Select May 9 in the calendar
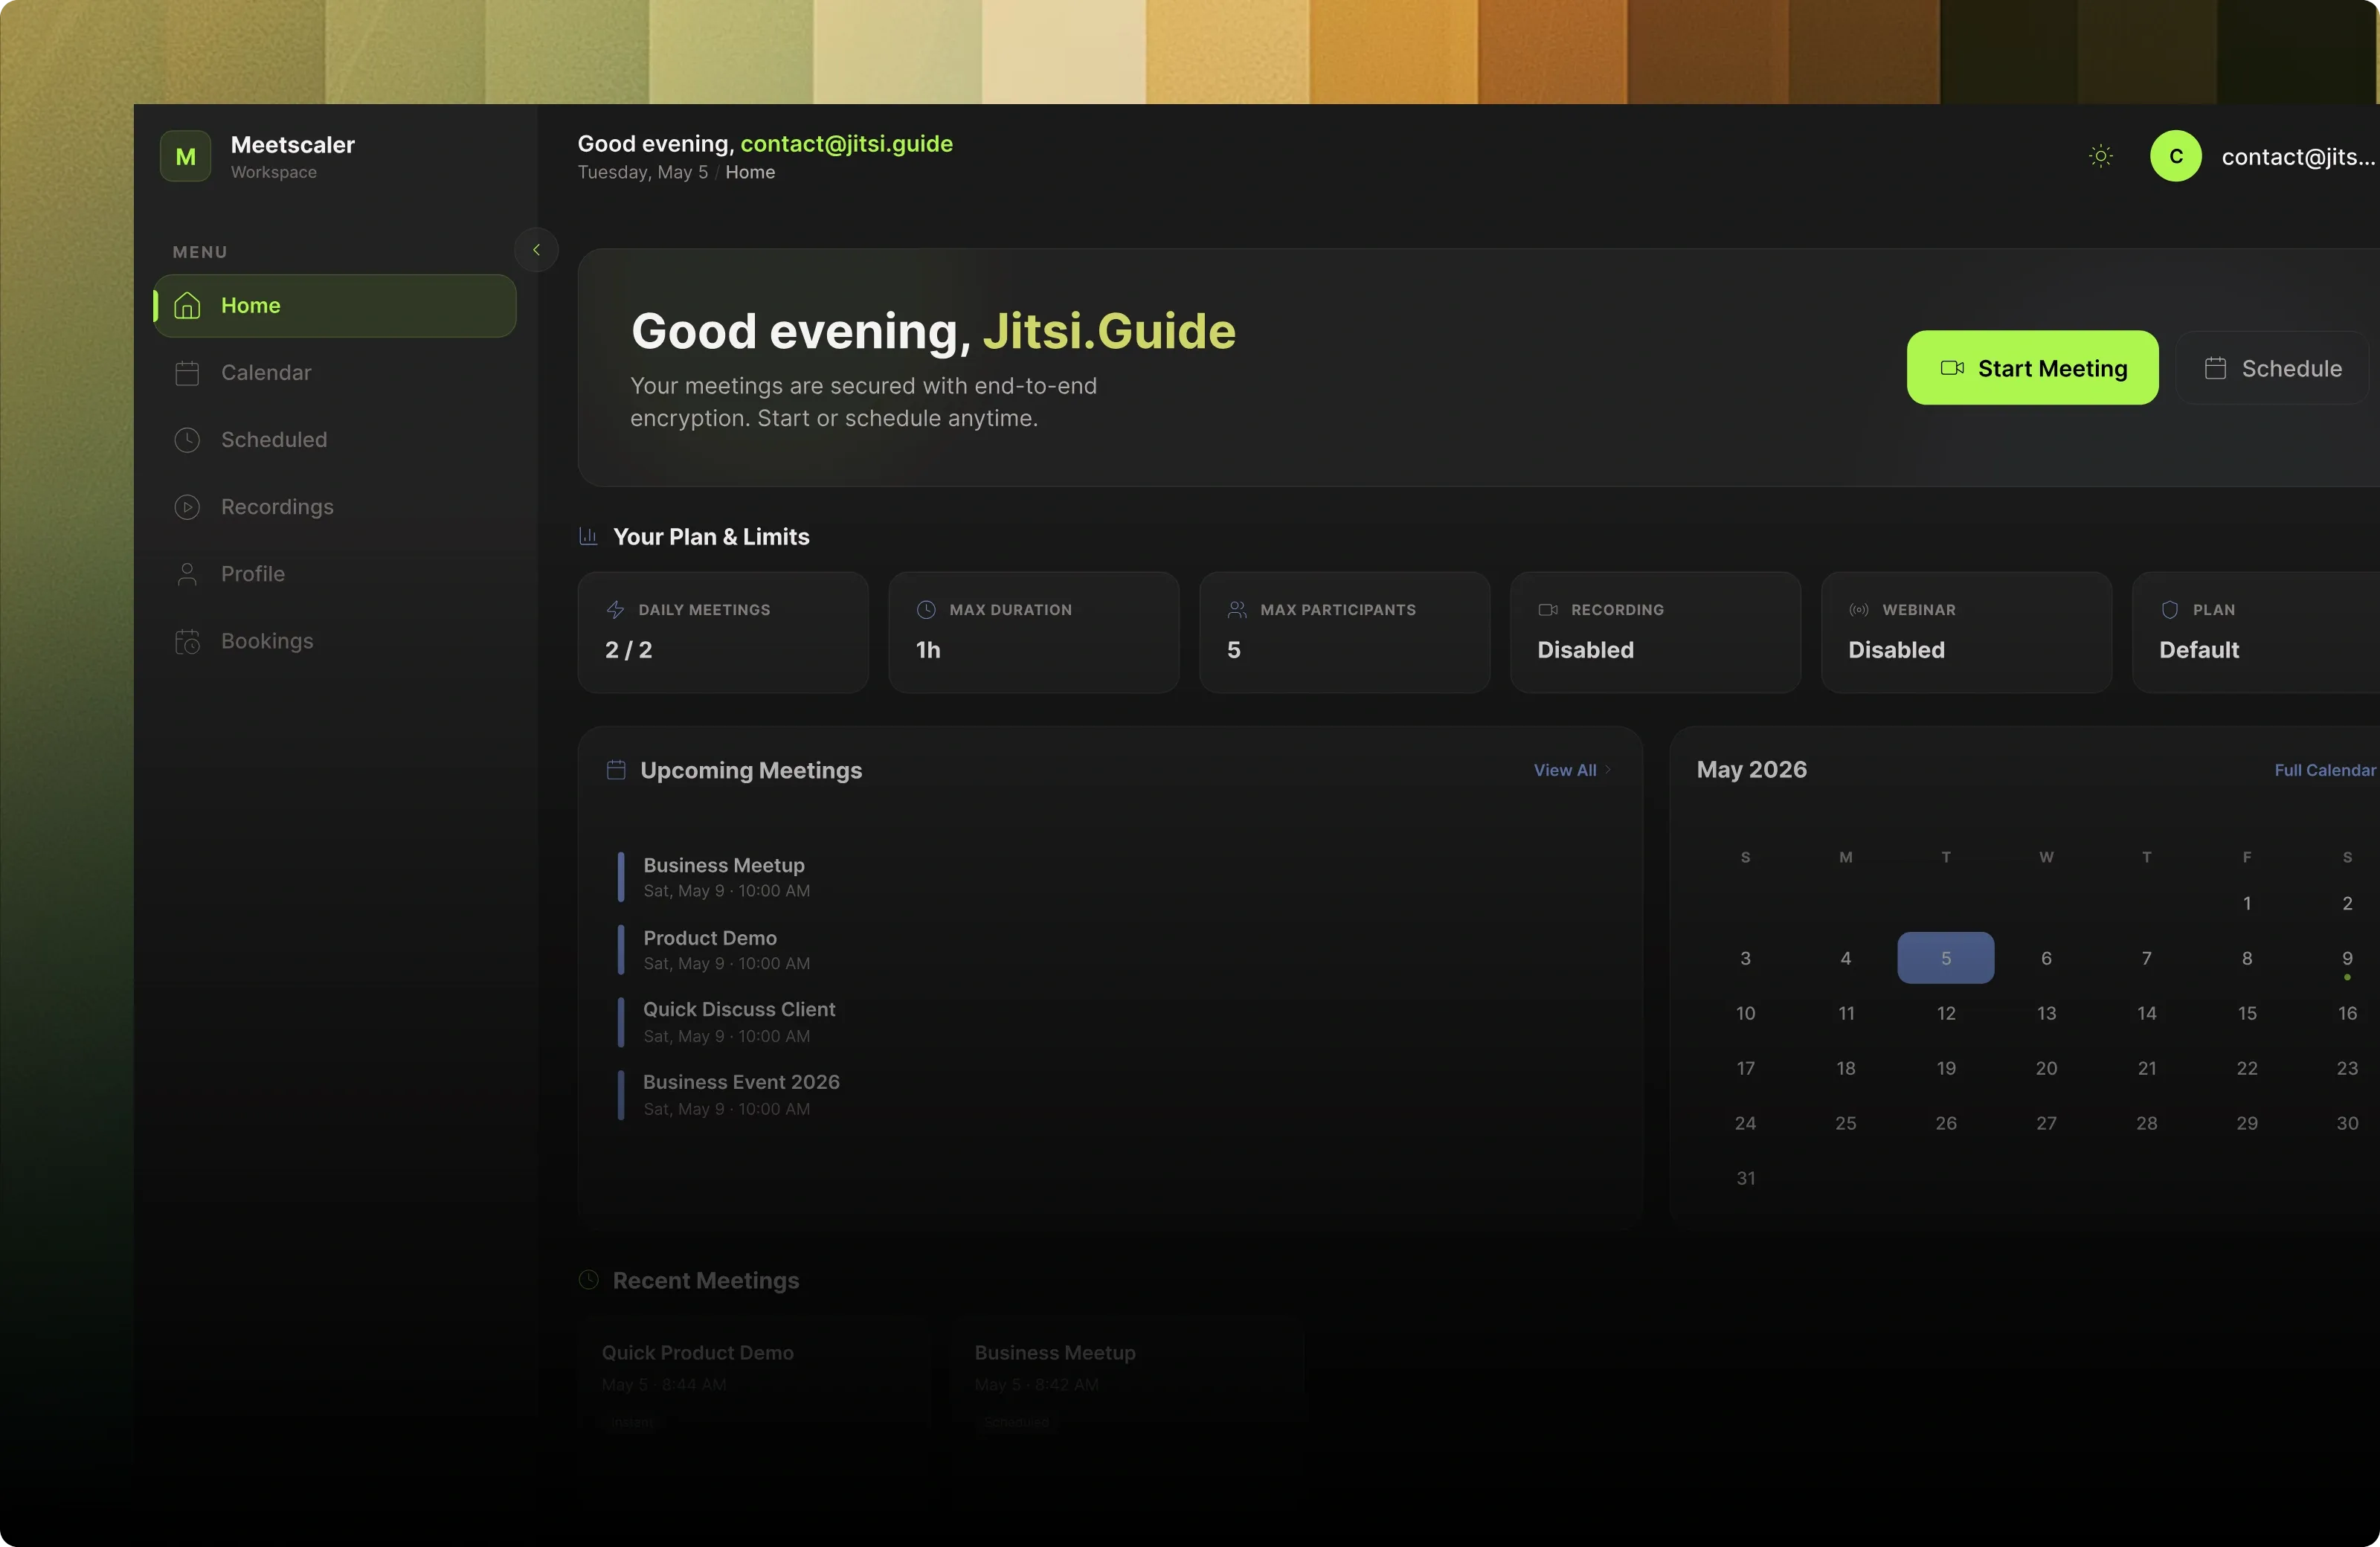2380x1547 pixels. (x=2347, y=959)
